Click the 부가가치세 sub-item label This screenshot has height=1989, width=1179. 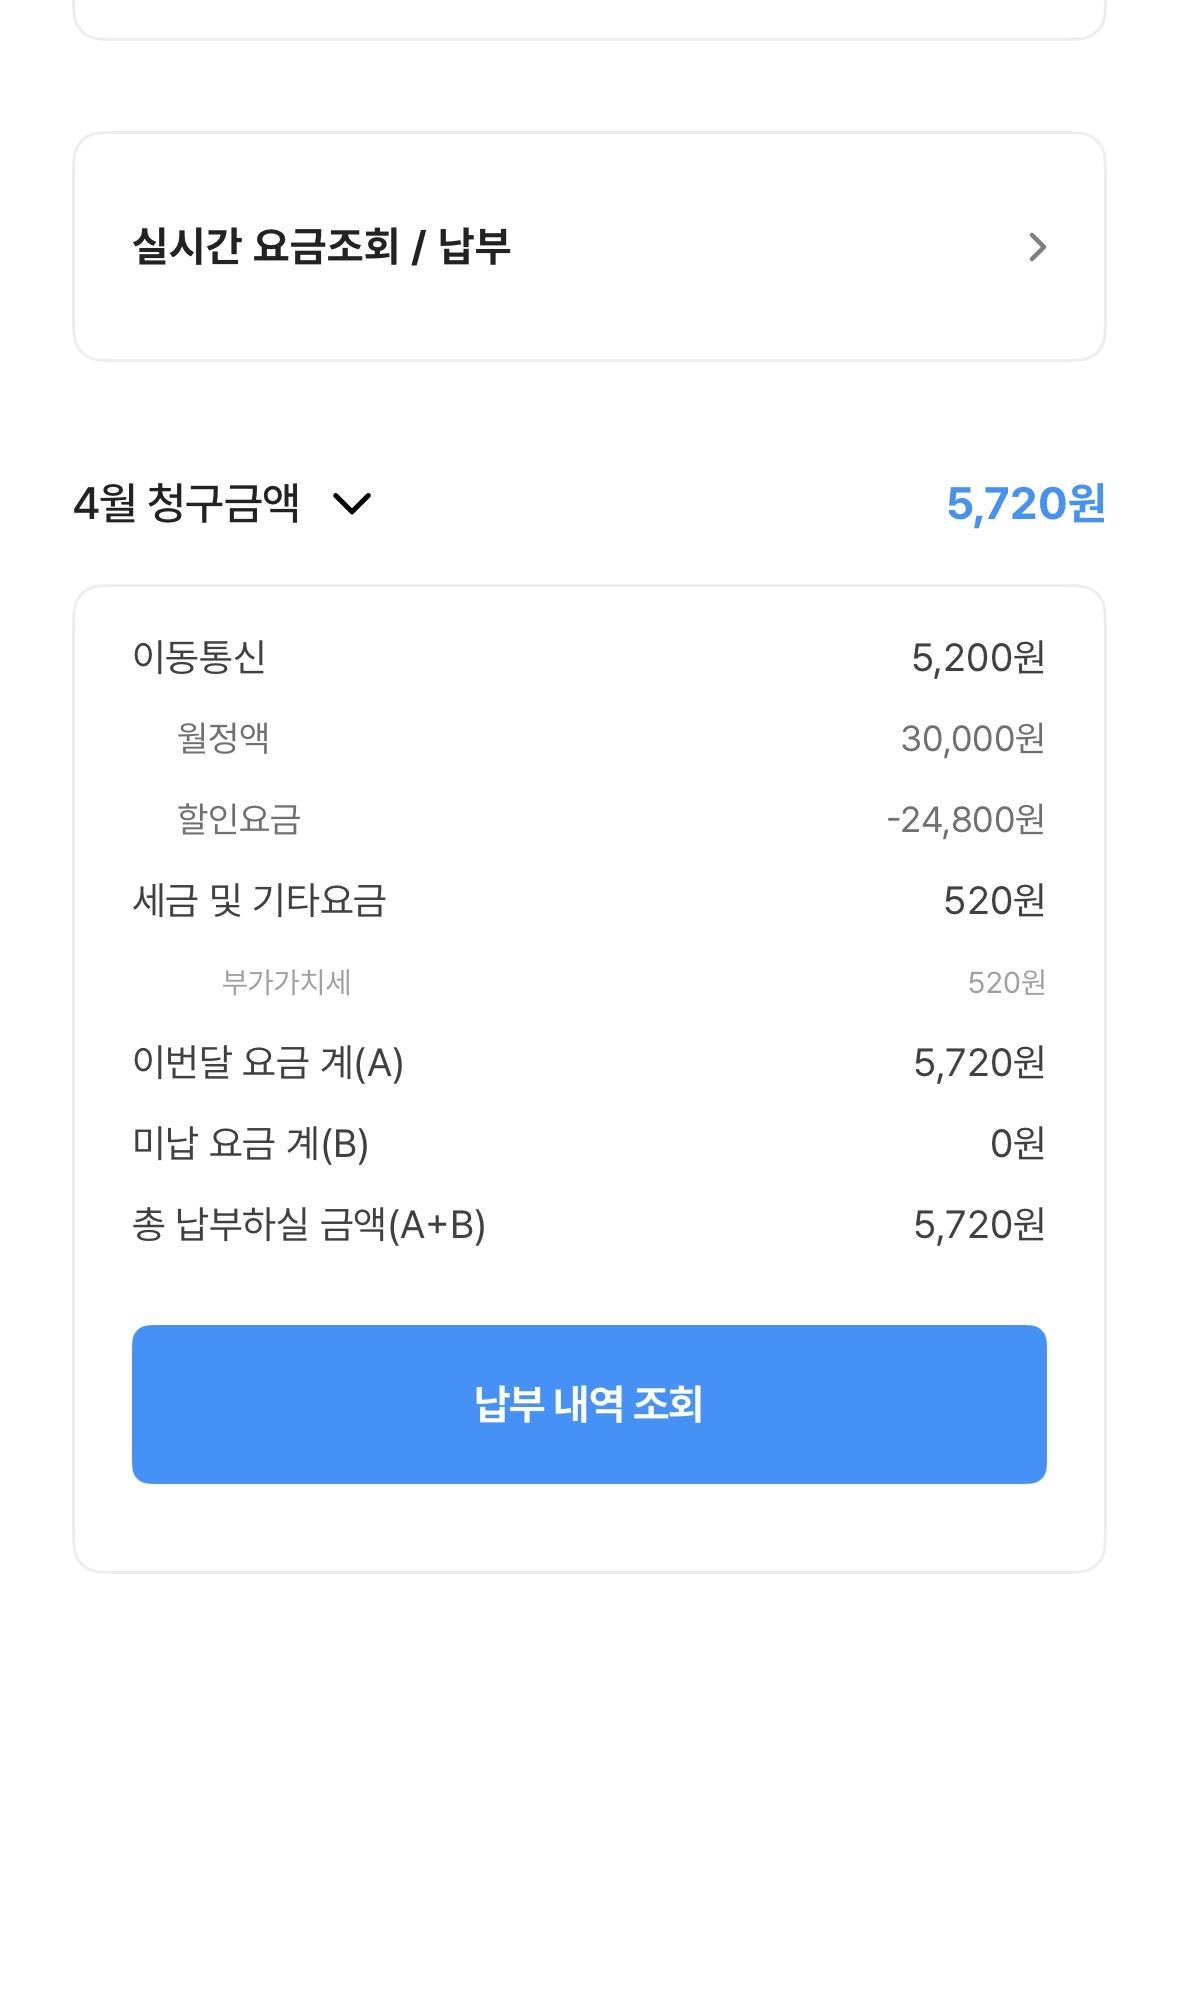click(x=286, y=982)
